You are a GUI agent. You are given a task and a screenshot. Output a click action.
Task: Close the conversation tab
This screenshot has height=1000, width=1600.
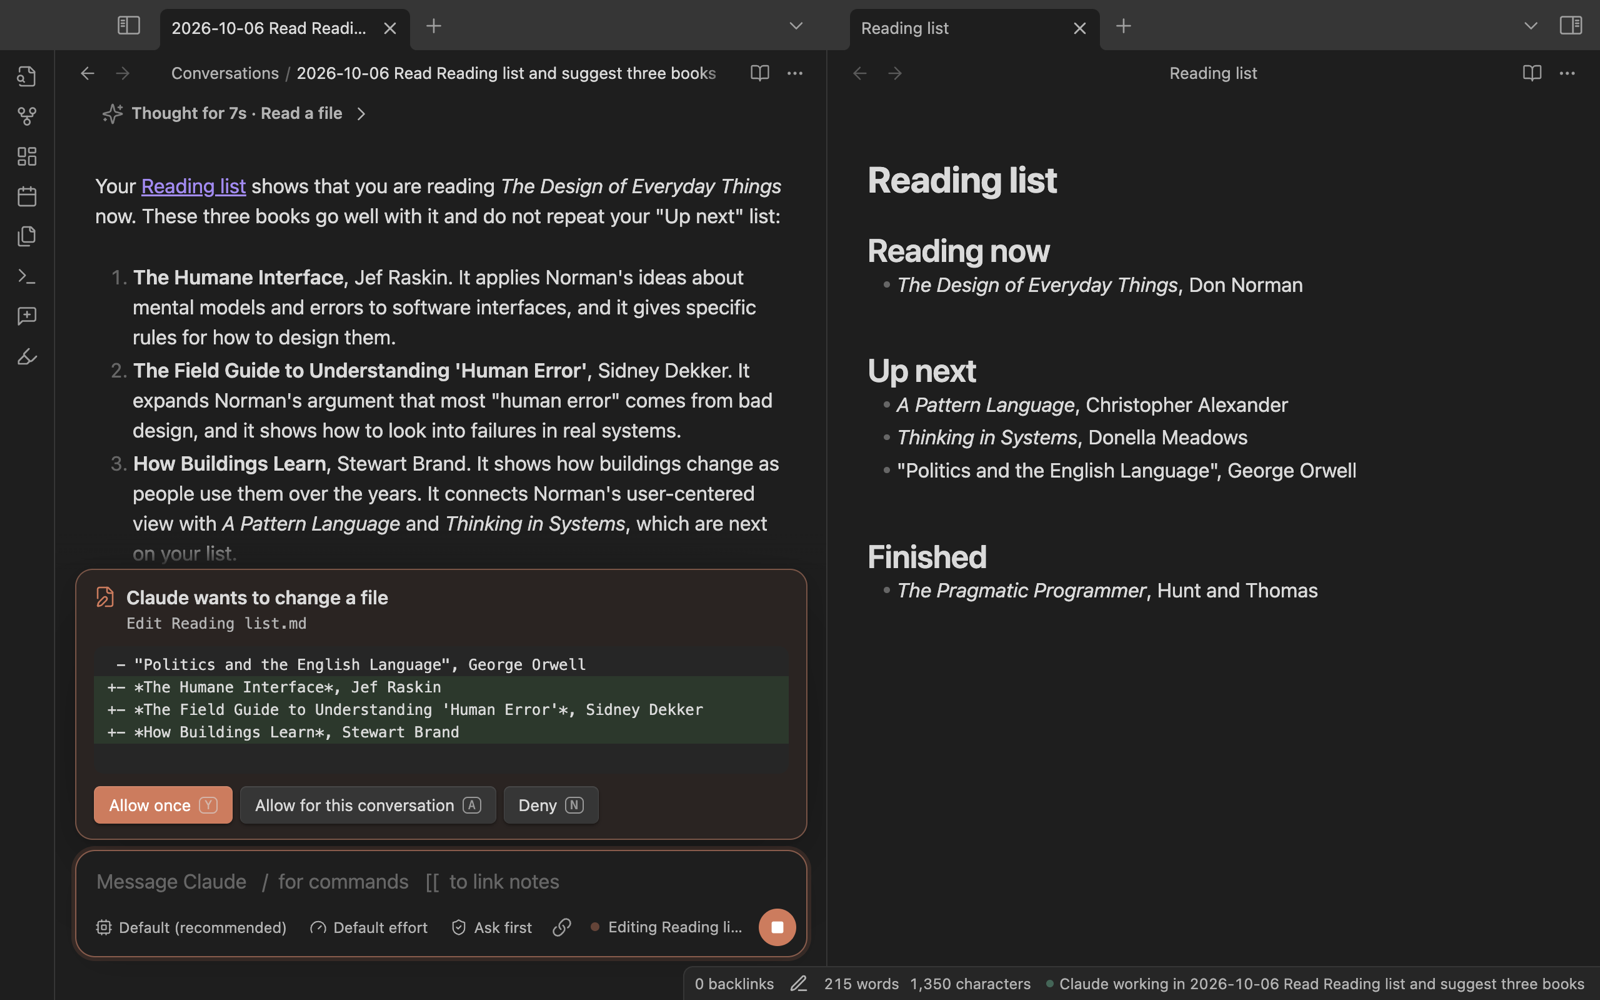coord(390,28)
